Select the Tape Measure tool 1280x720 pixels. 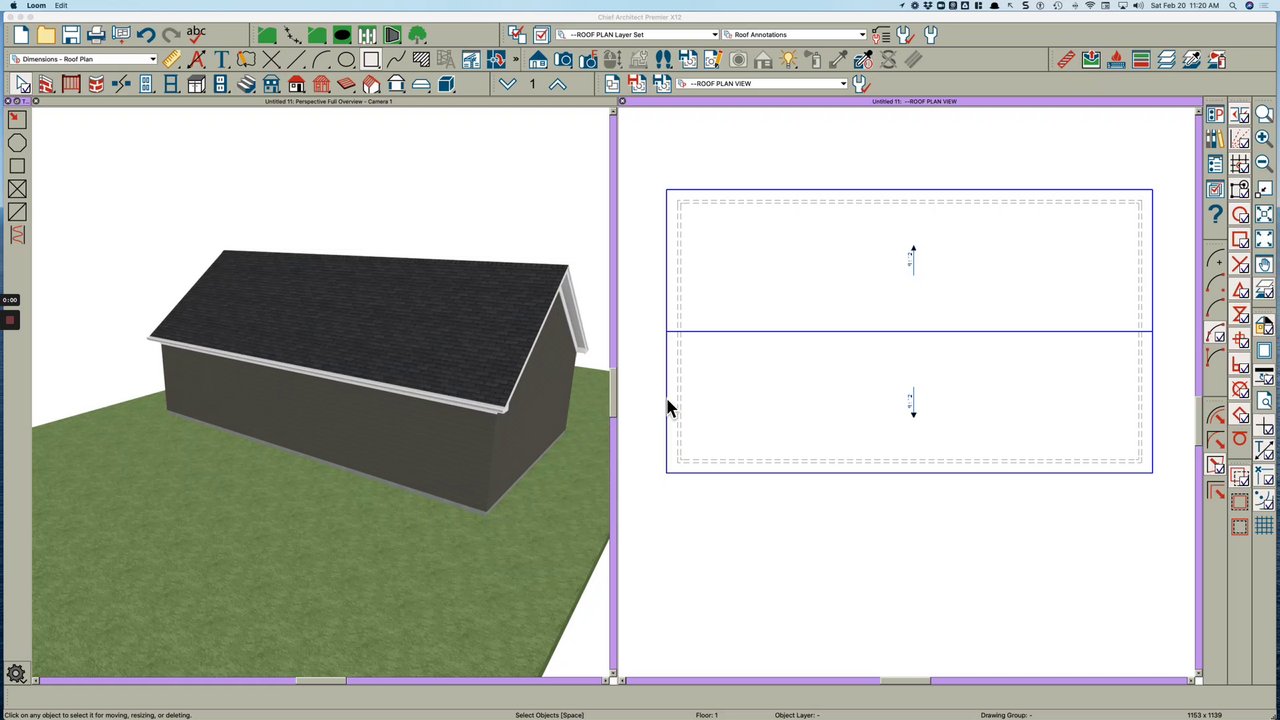[x=171, y=60]
